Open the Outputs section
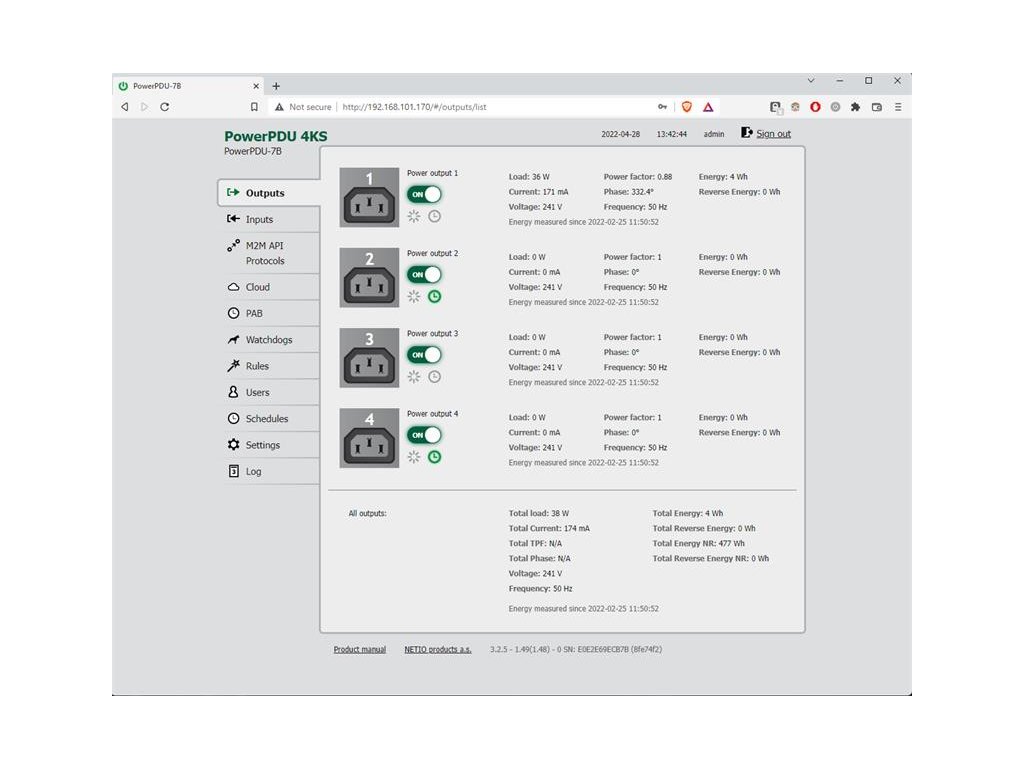This screenshot has height=768, width=1024. [269, 193]
